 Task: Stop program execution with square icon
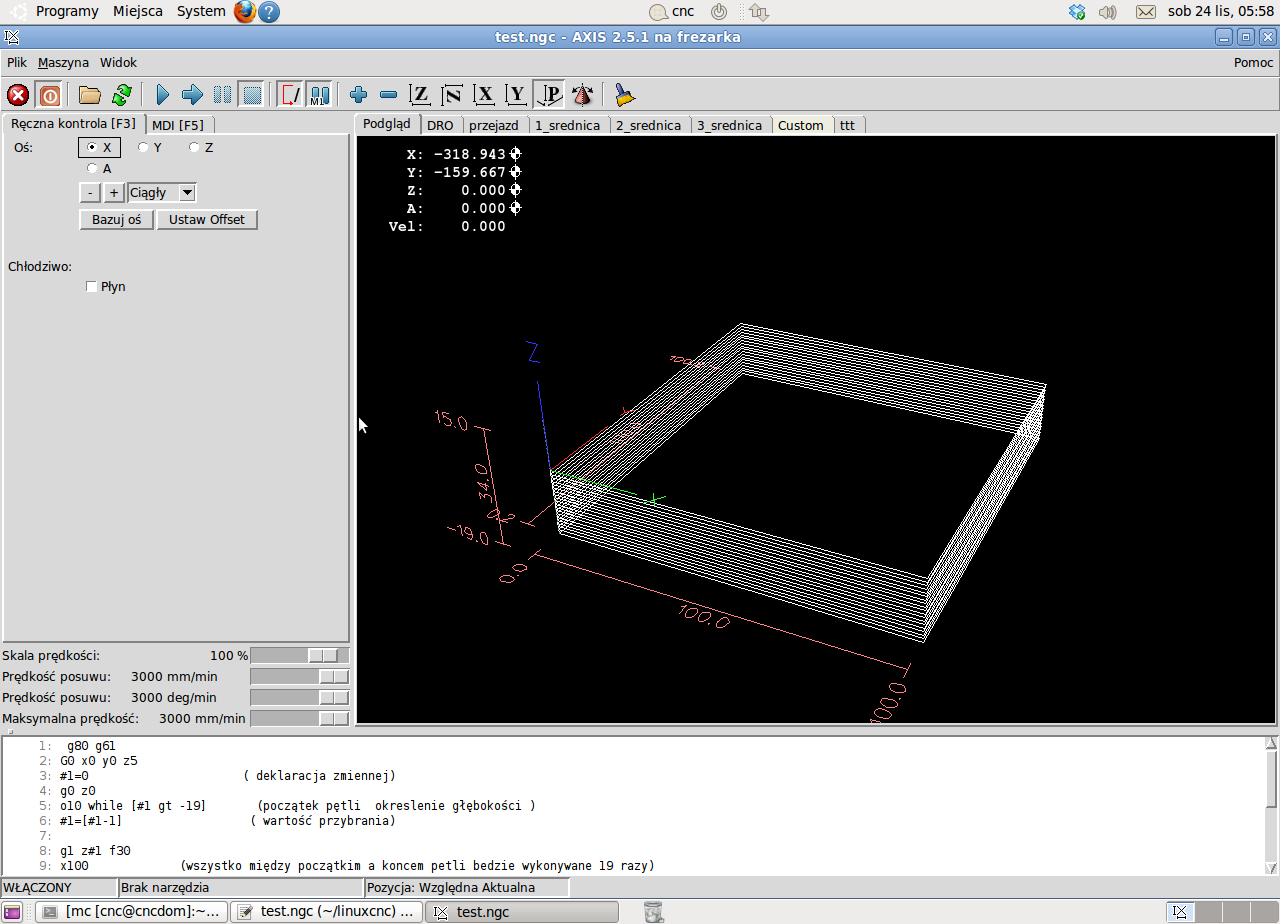click(x=252, y=95)
